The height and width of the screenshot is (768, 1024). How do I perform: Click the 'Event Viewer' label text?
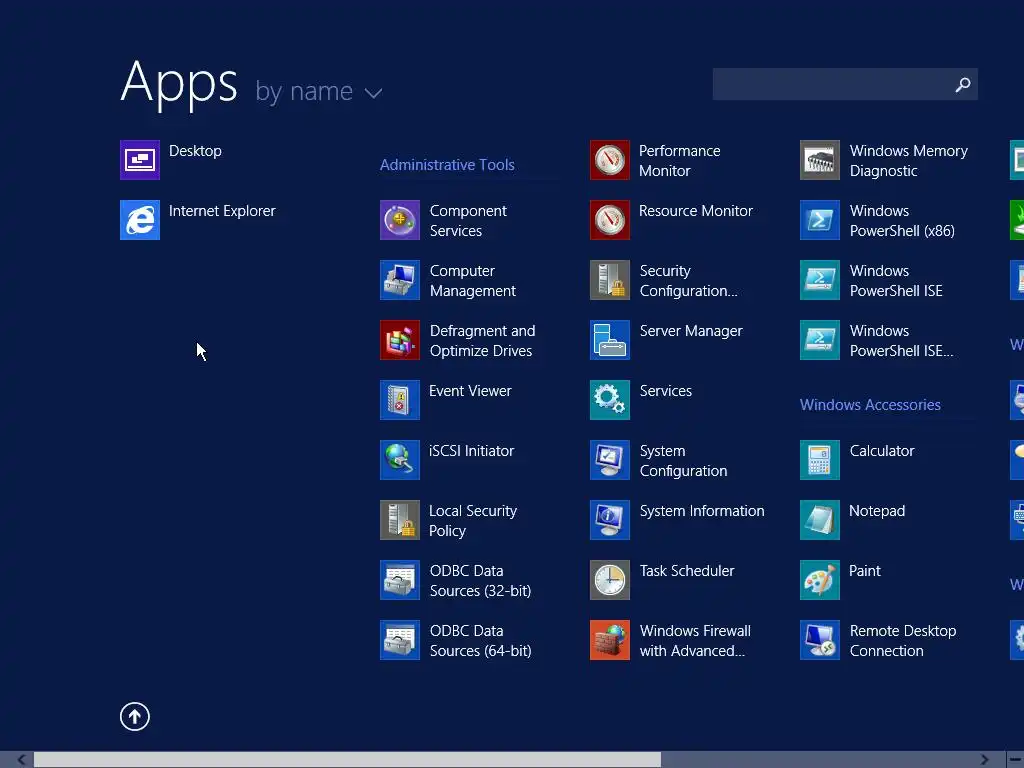(x=470, y=391)
